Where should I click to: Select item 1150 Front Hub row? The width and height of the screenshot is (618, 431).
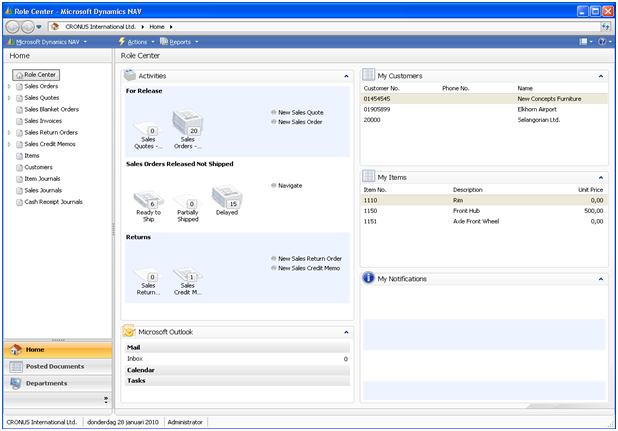point(484,211)
